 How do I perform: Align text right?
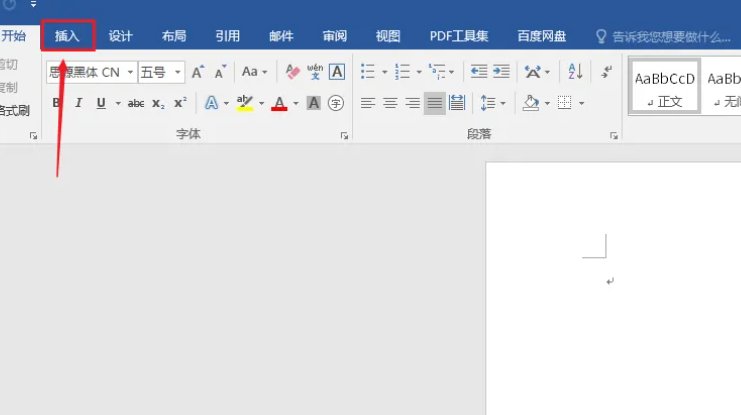(412, 103)
